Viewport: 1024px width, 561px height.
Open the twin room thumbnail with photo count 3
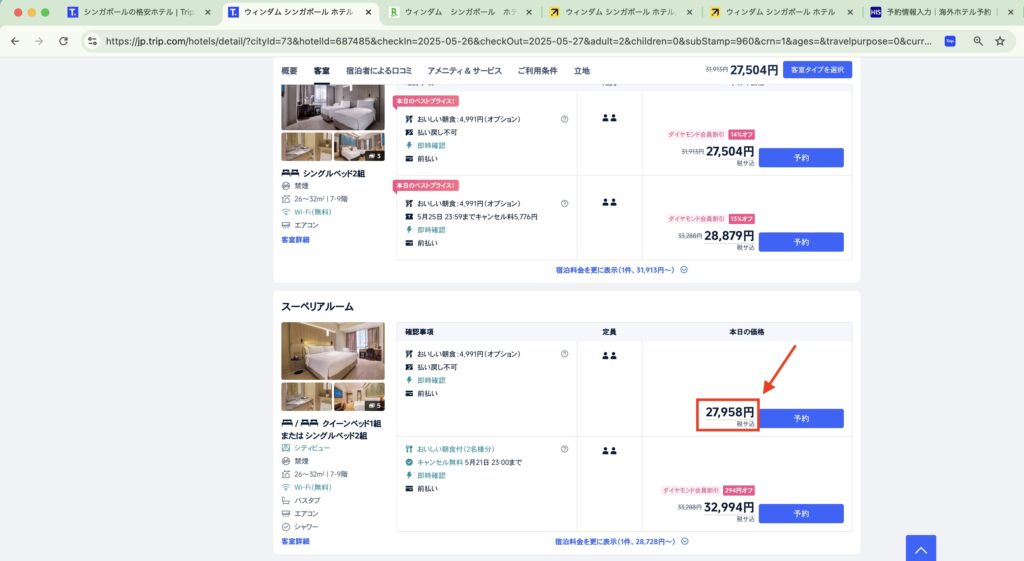click(x=359, y=146)
